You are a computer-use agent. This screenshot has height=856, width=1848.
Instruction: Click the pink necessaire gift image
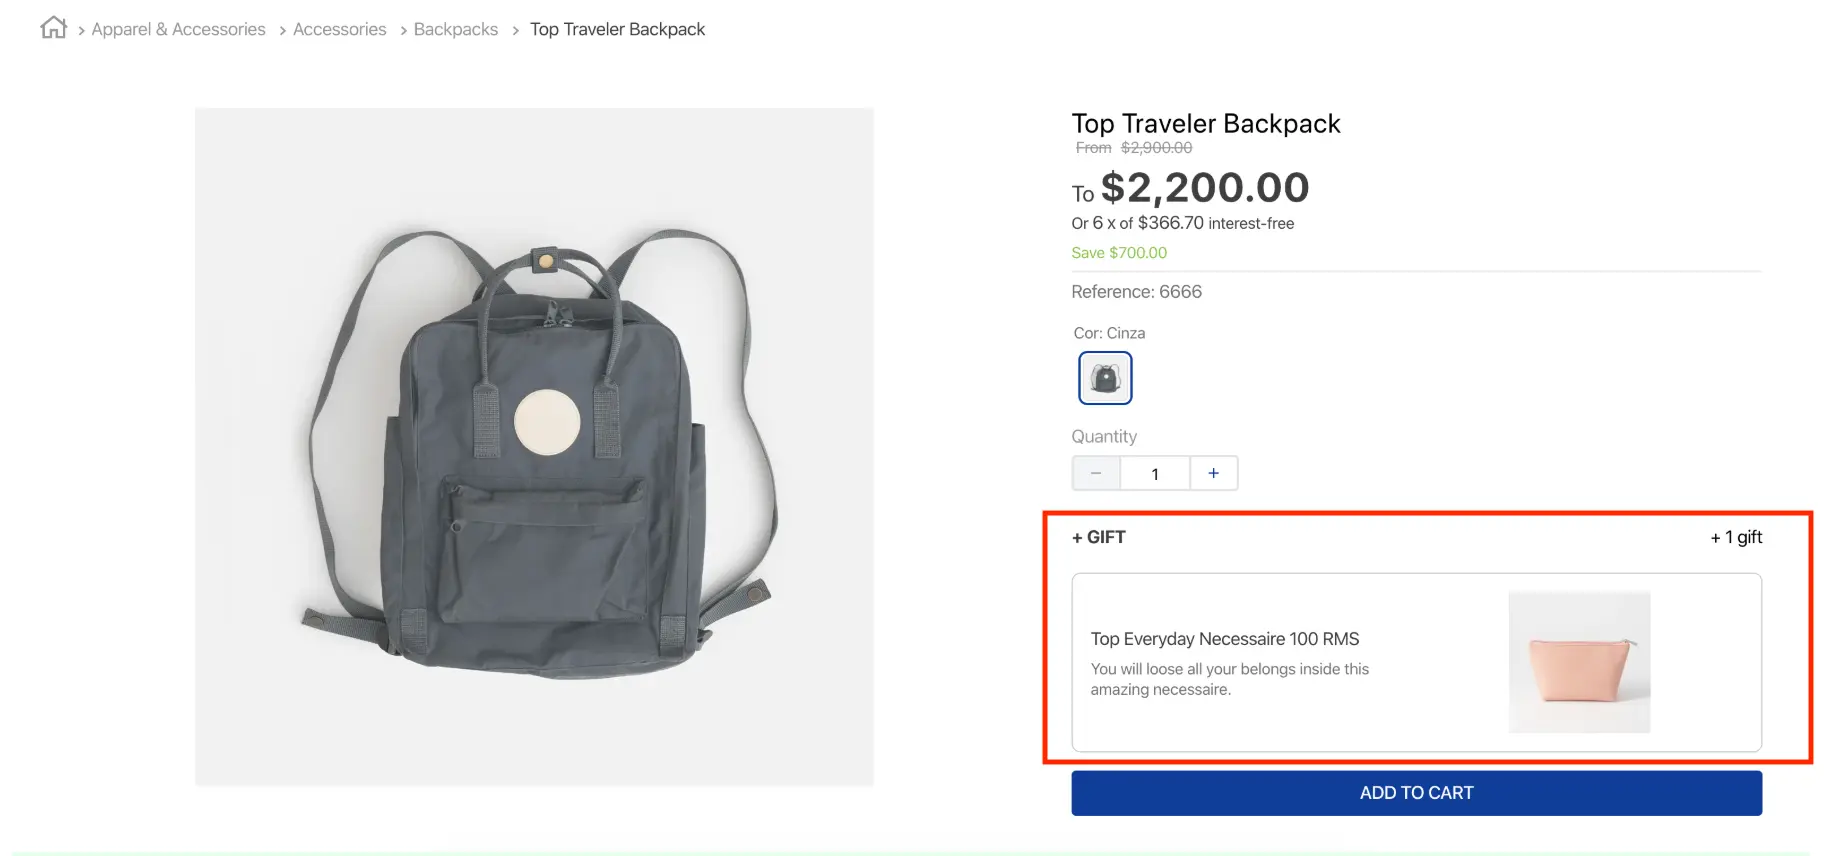point(1579,662)
